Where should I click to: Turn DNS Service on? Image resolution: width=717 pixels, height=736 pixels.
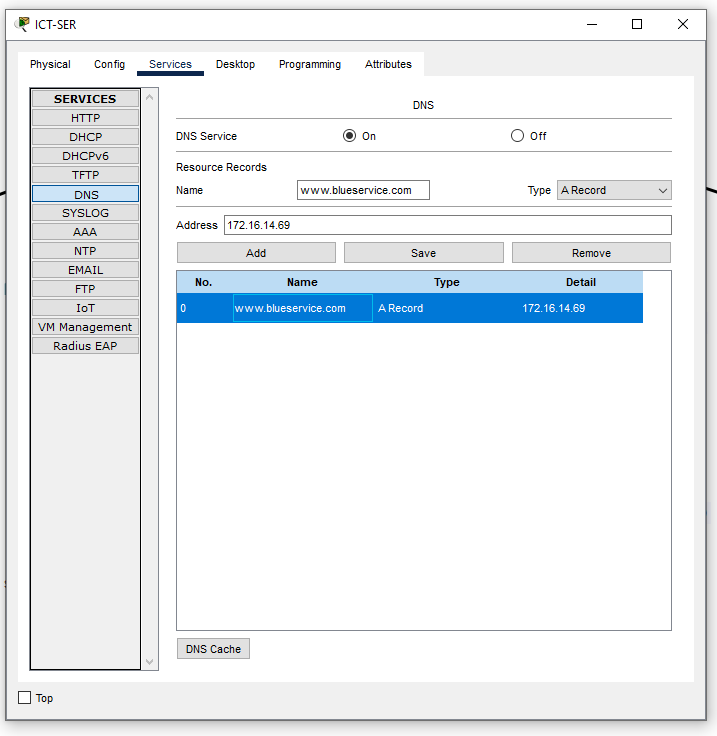(x=349, y=136)
